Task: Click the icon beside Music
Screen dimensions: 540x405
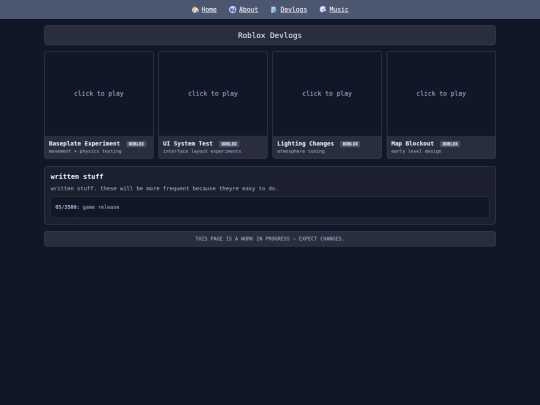Action: pyautogui.click(x=323, y=10)
